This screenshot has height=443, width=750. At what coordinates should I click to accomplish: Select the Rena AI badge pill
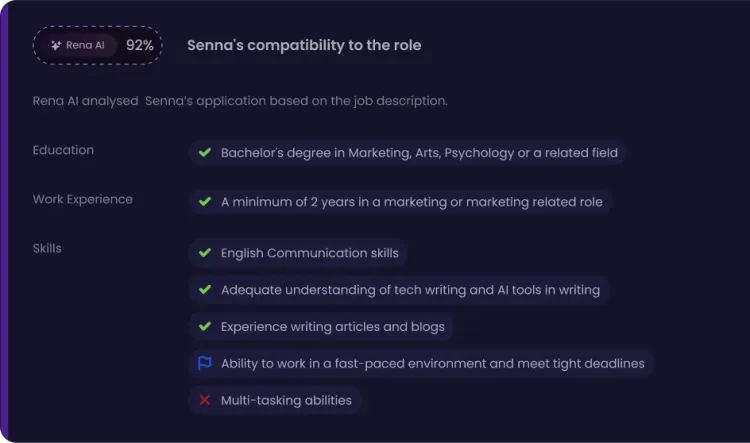click(x=79, y=45)
